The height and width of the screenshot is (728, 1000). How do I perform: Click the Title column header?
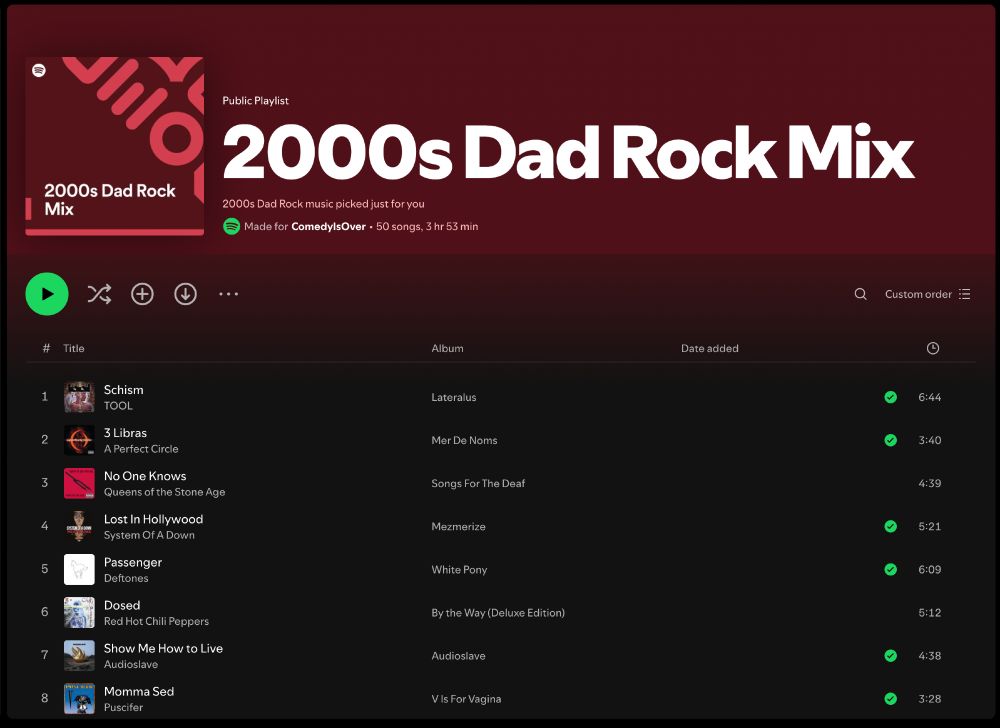pyautogui.click(x=73, y=348)
